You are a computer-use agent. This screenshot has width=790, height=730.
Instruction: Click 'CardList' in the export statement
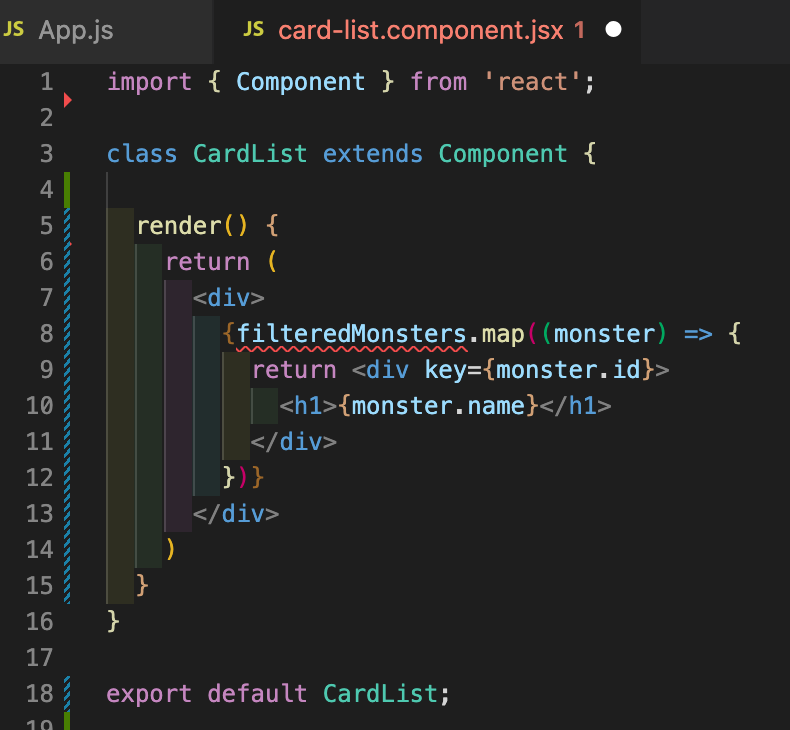pos(380,694)
